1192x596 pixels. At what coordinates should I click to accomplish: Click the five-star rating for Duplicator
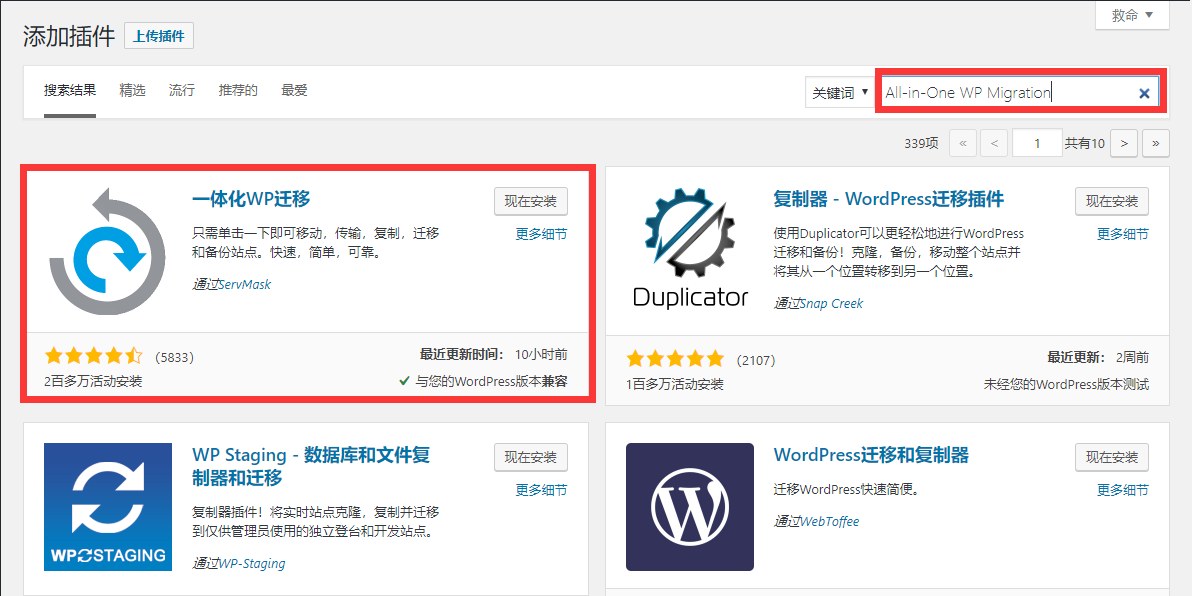pyautogui.click(x=675, y=359)
